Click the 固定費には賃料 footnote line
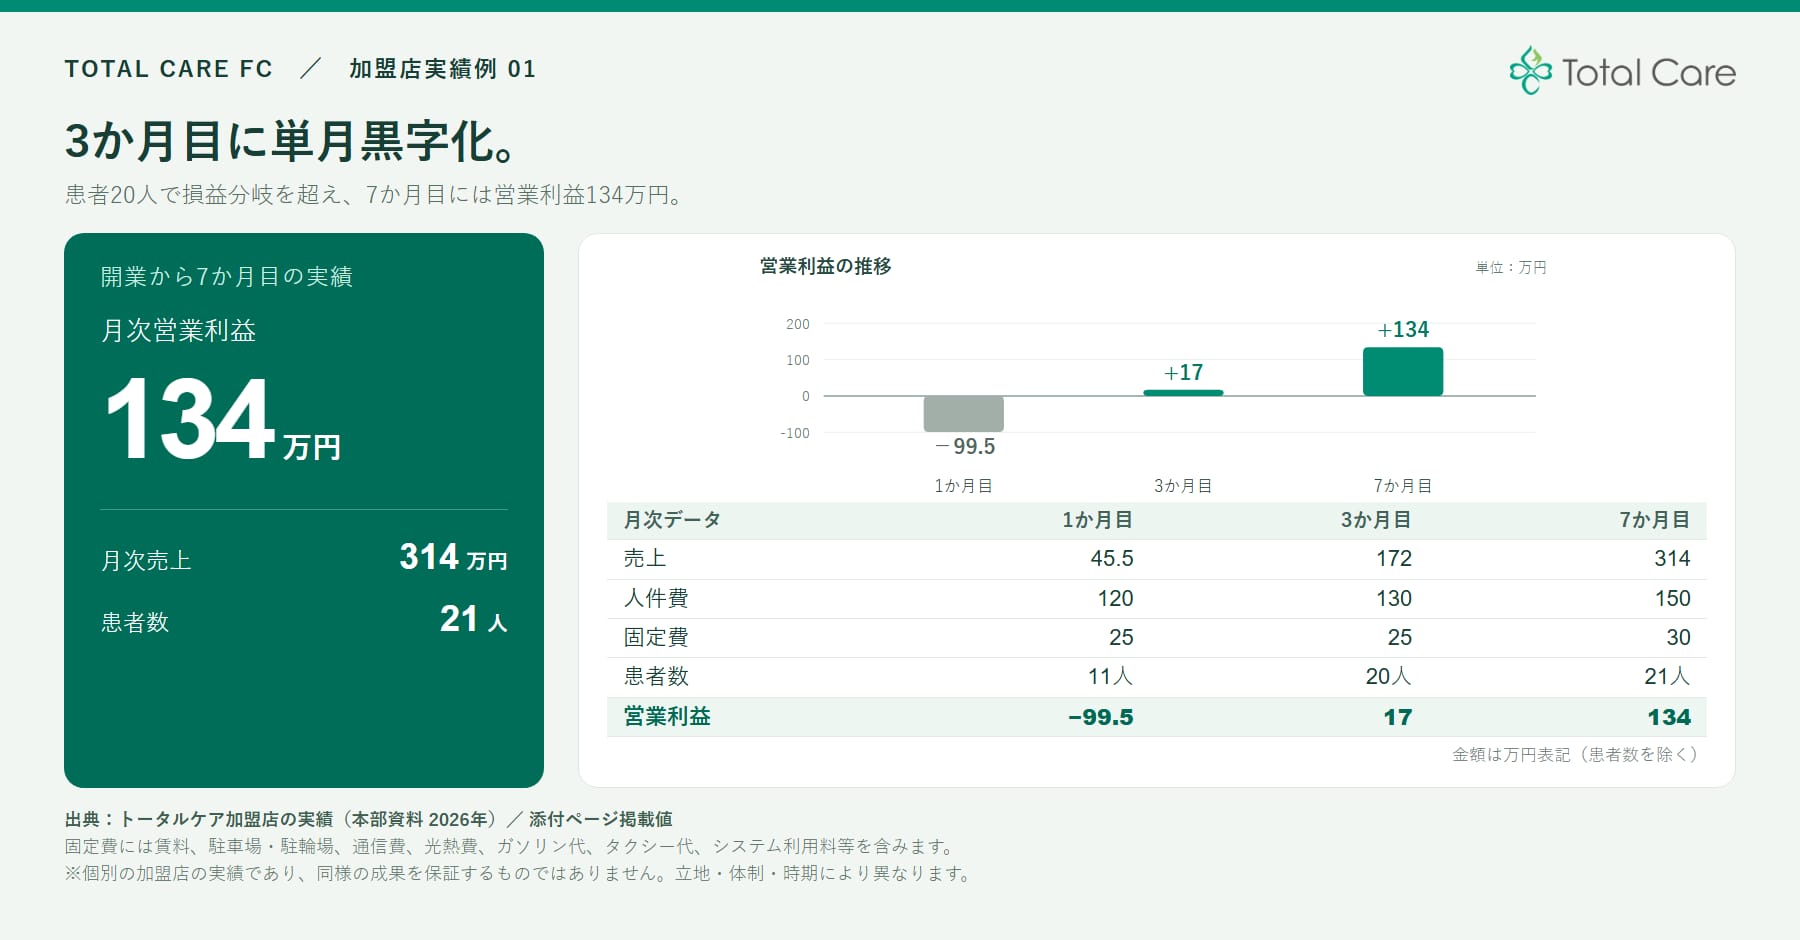Screen dimensions: 1800x940 point(511,847)
